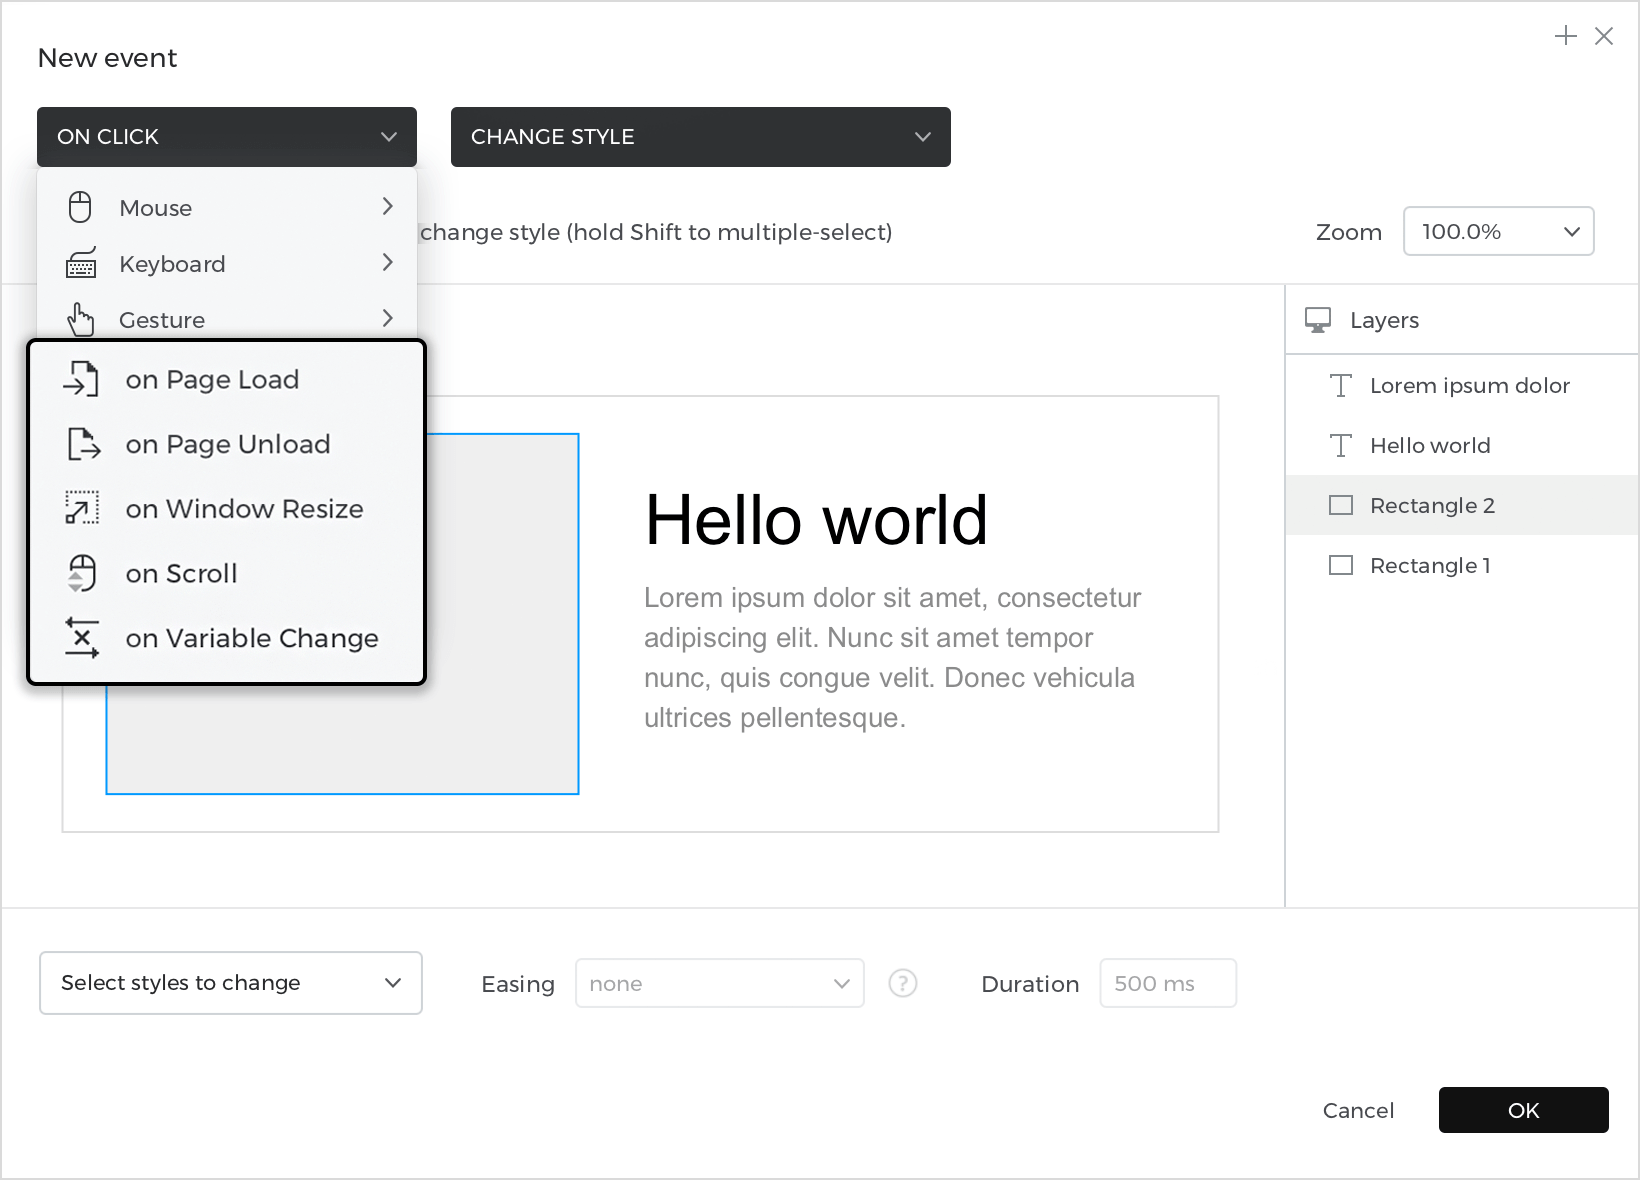The width and height of the screenshot is (1640, 1180).
Task: Select on Page Unload trigger
Action: [x=227, y=444]
